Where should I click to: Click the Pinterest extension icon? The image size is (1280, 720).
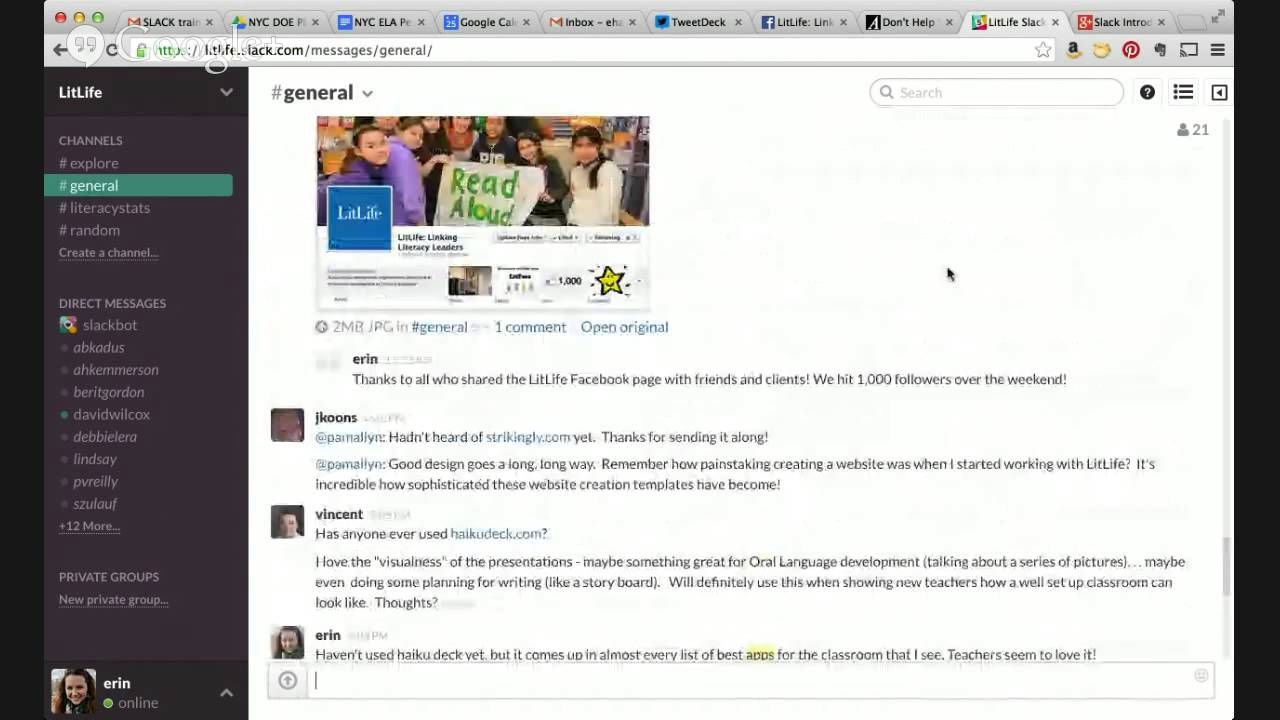point(1131,50)
